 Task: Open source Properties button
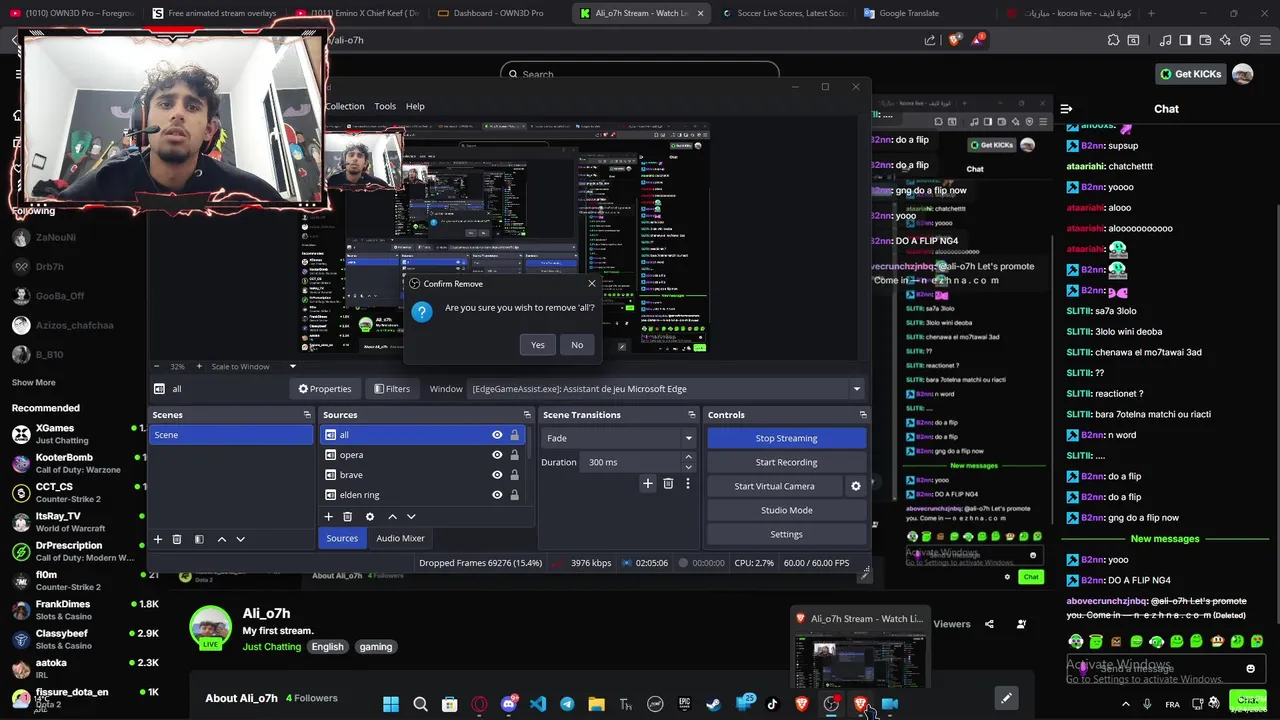point(325,389)
